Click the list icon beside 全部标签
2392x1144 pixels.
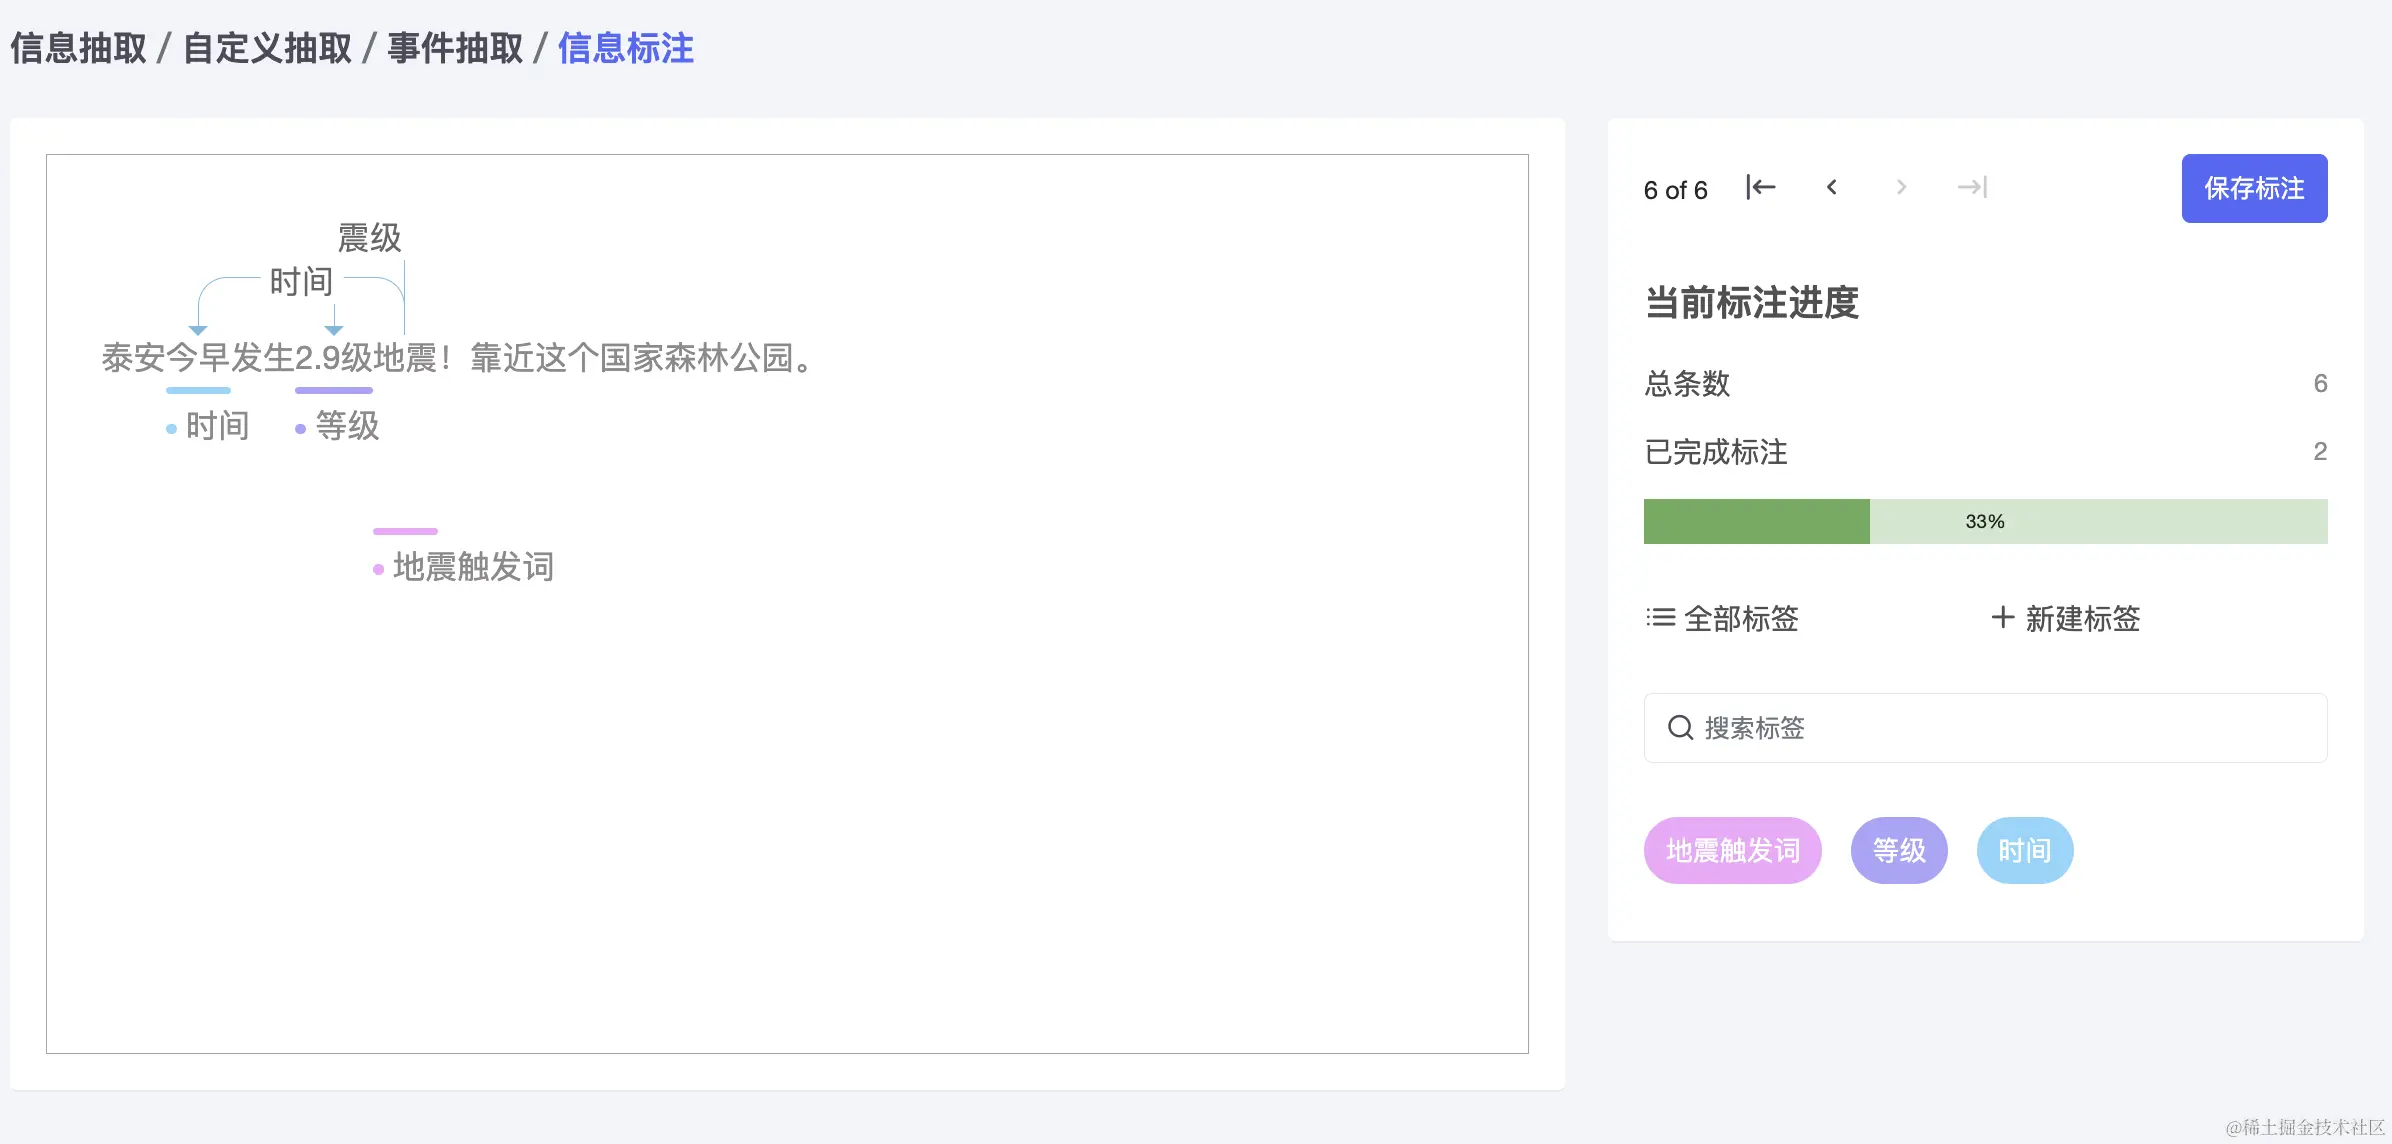[x=1659, y=619]
